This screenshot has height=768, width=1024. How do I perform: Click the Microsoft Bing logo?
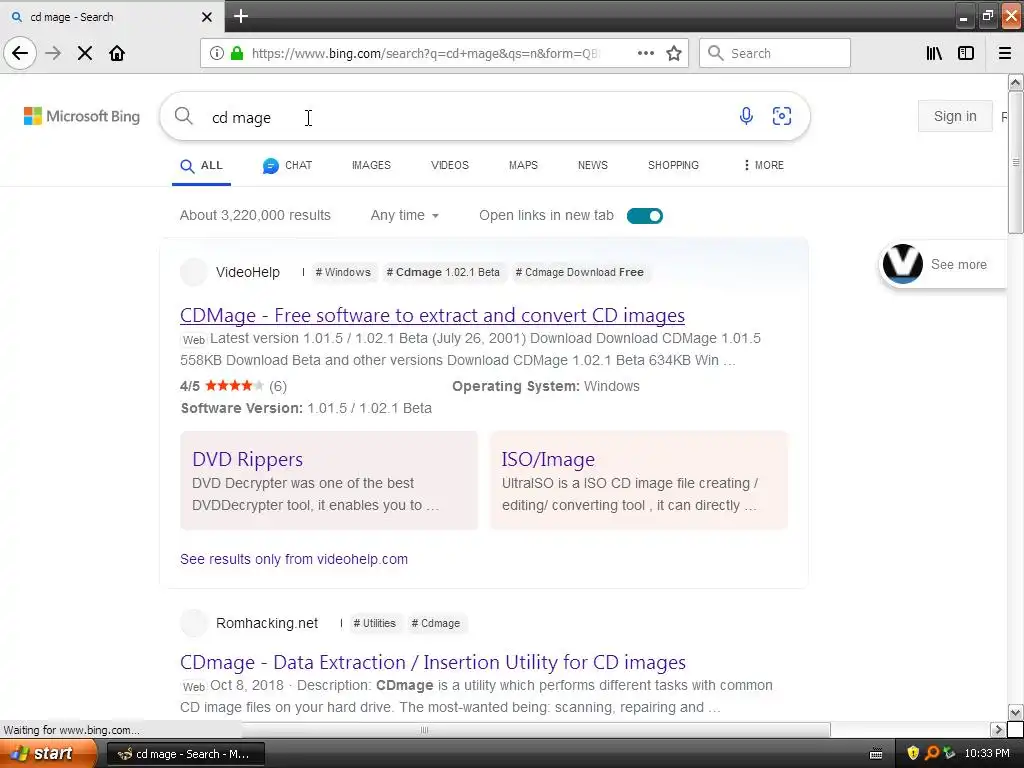pyautogui.click(x=82, y=116)
